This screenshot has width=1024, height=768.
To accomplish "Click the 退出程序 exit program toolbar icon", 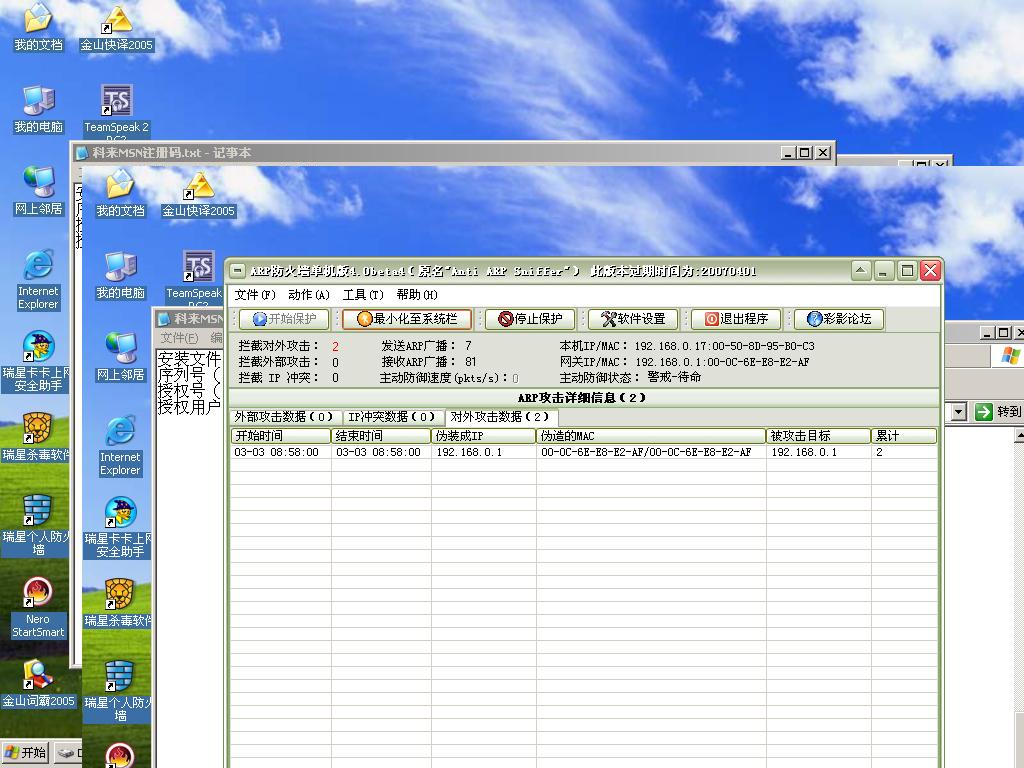I will [734, 319].
